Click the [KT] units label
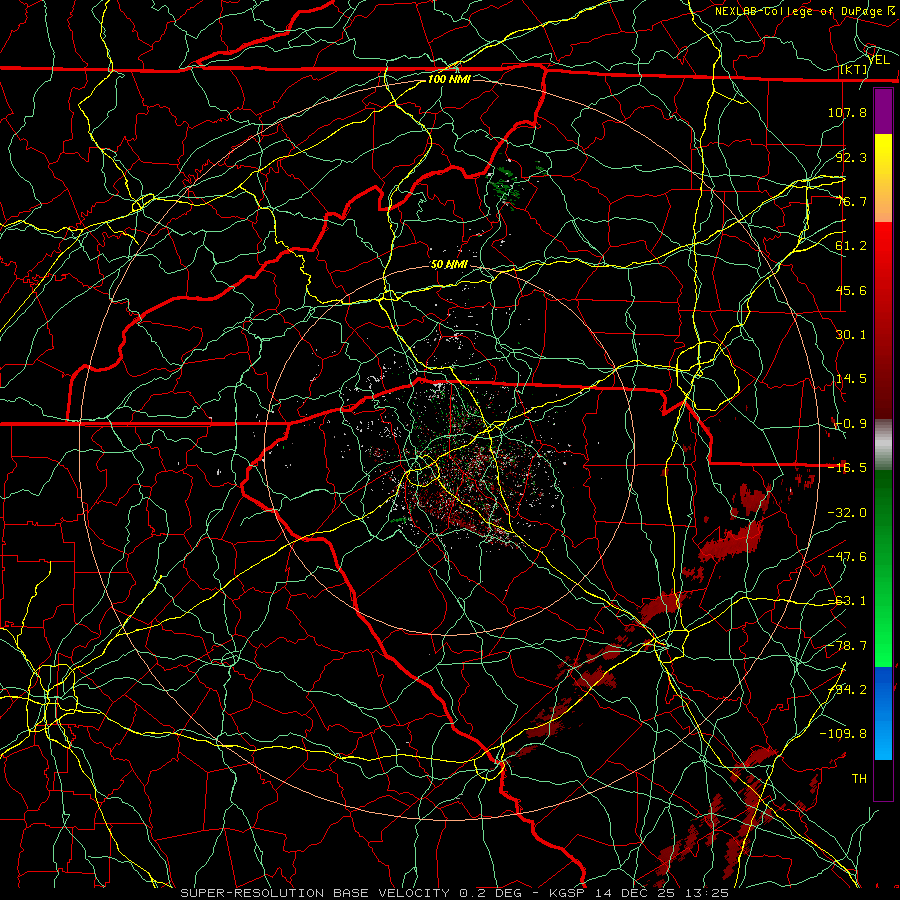Viewport: 900px width, 900px height. [854, 69]
